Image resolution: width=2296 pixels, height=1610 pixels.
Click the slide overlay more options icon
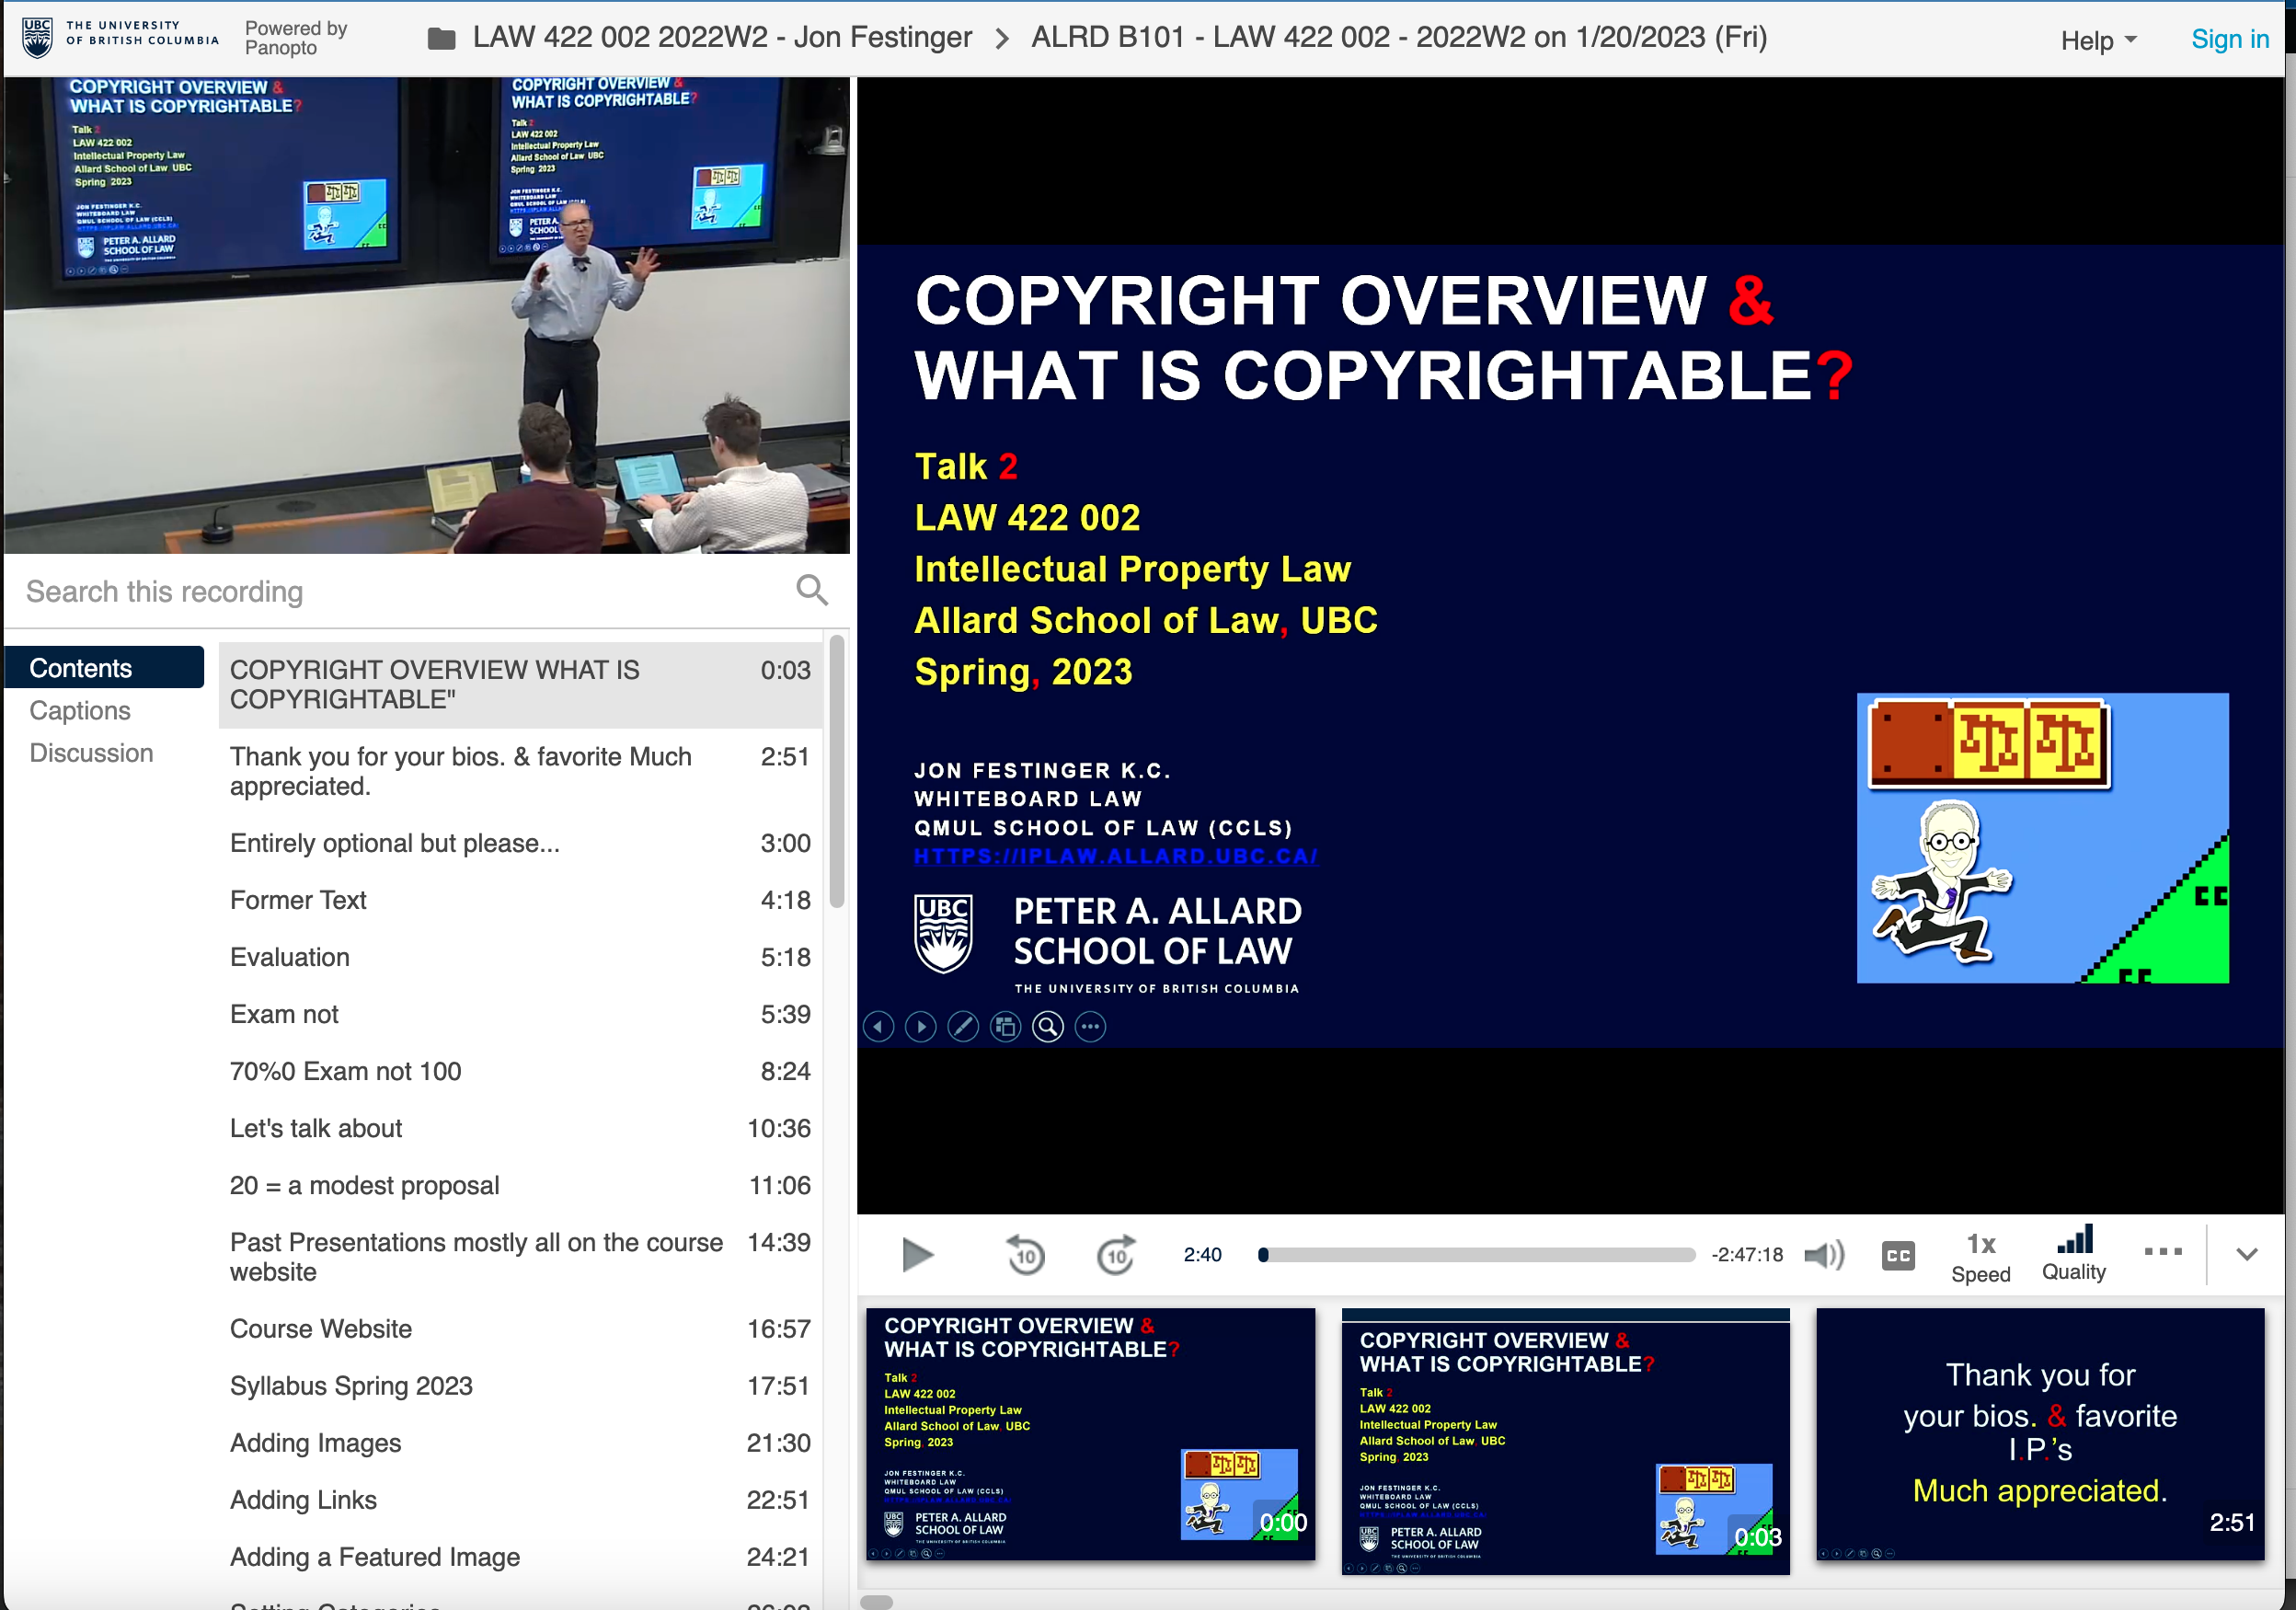click(x=1090, y=1026)
